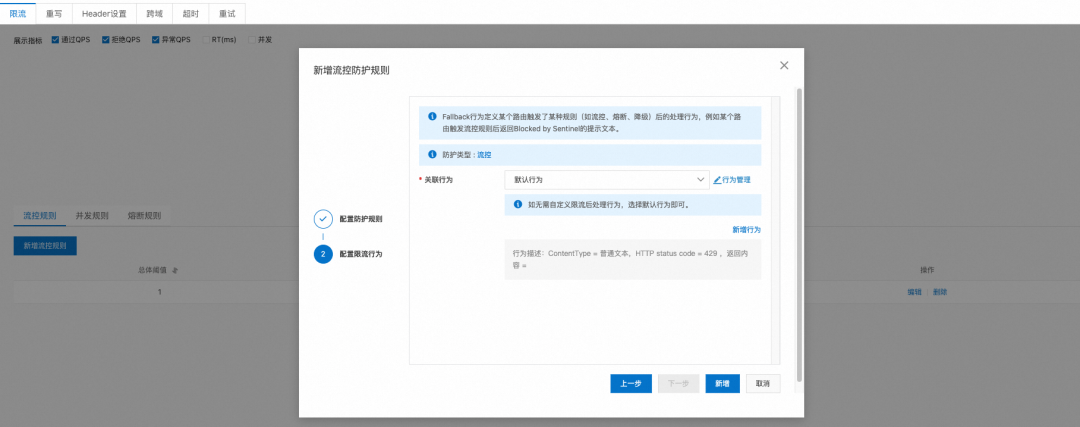Screen dimensions: 1080x427
Task: Click the 操作 column header
Action: coord(927,270)
